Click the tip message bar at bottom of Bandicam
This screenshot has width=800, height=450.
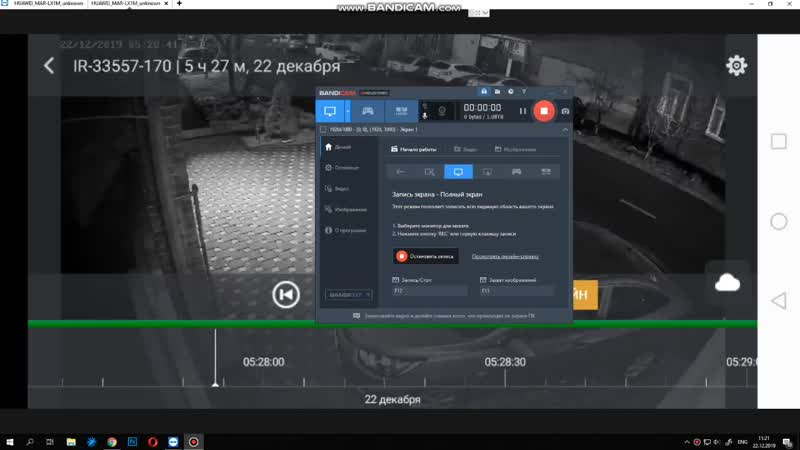click(x=444, y=316)
